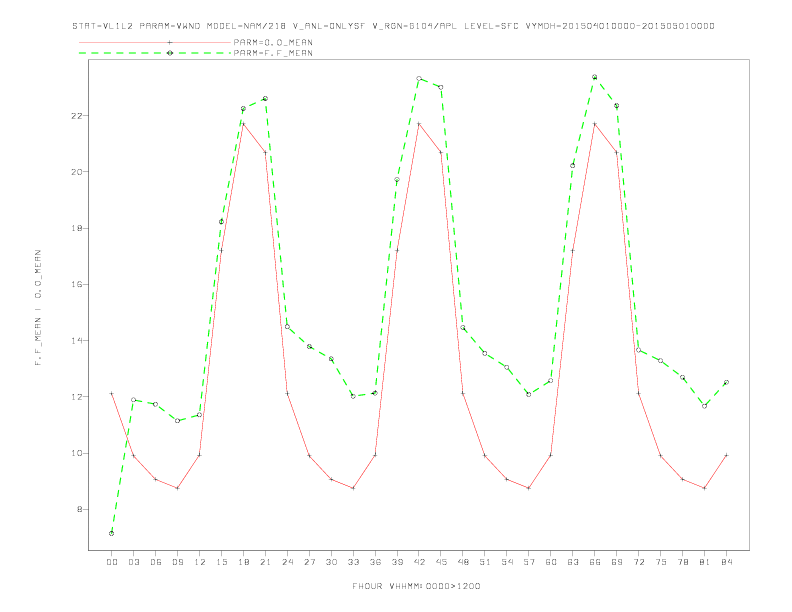The image size is (792, 612).
Task: Click the x-axis tick label 24
Action: point(287,562)
